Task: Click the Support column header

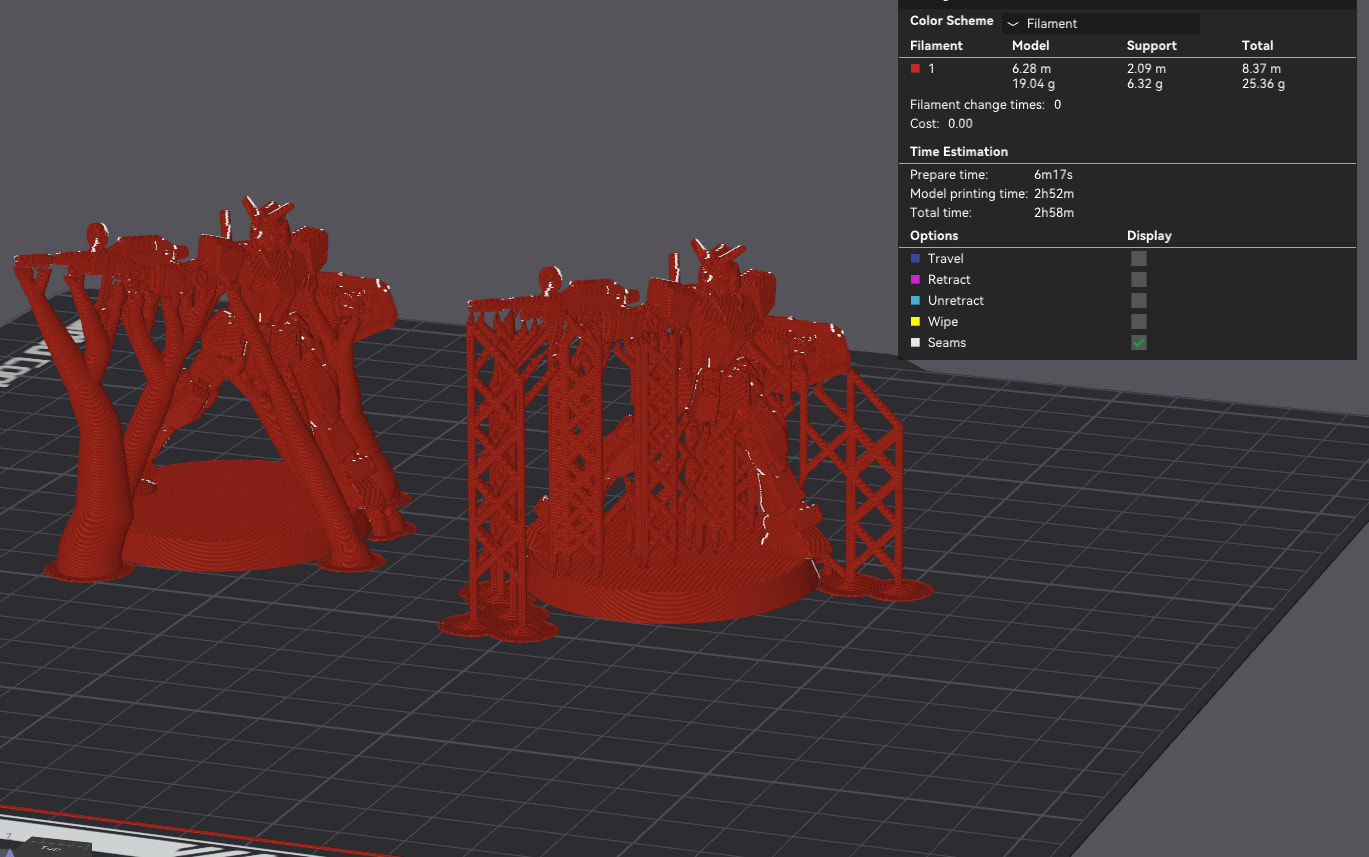Action: point(1151,46)
